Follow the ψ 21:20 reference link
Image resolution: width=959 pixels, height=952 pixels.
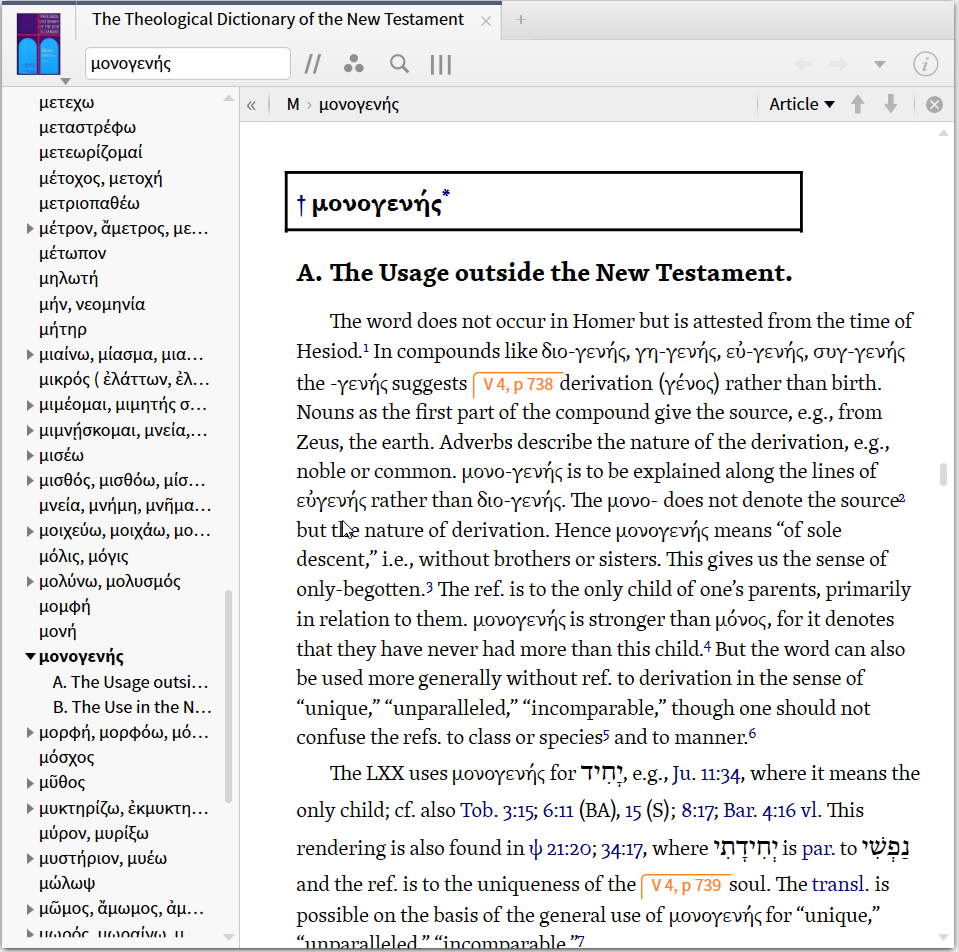coord(562,849)
